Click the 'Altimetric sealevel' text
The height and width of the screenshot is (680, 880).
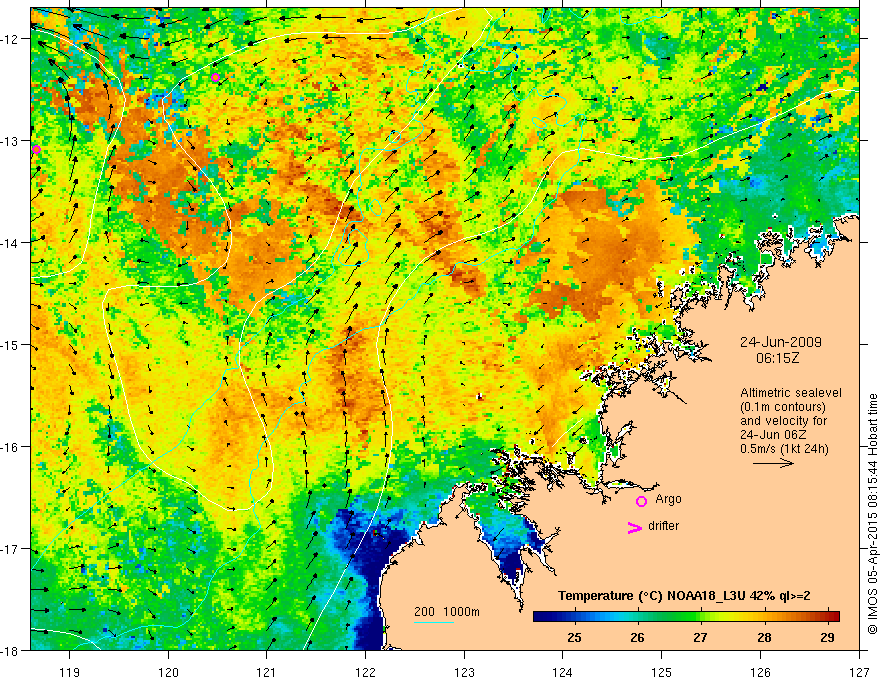click(791, 393)
